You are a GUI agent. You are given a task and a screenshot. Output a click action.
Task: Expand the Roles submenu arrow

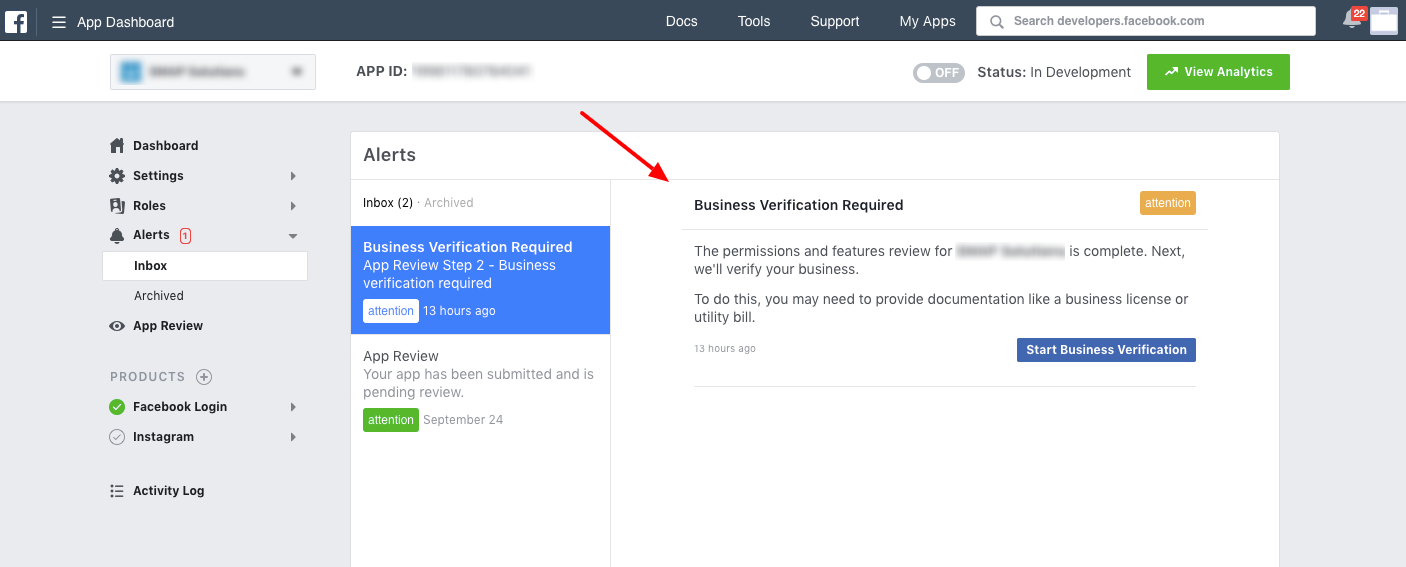(293, 206)
